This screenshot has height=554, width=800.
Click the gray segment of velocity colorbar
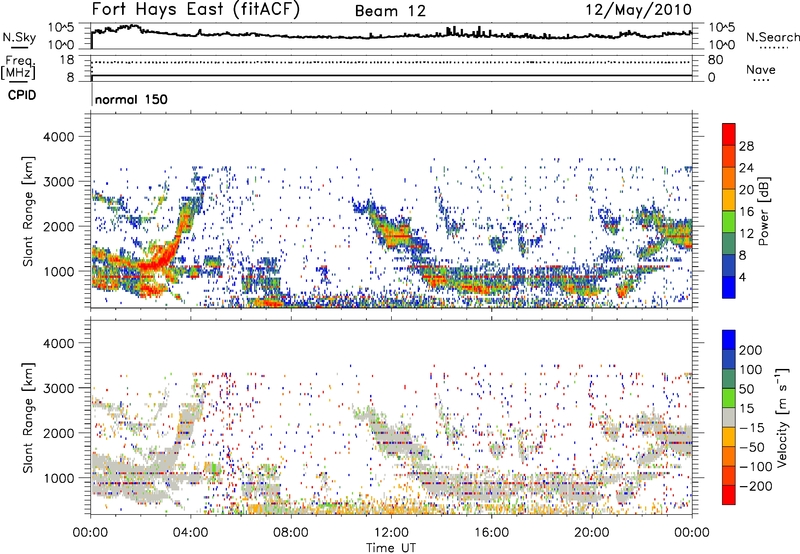729,417
